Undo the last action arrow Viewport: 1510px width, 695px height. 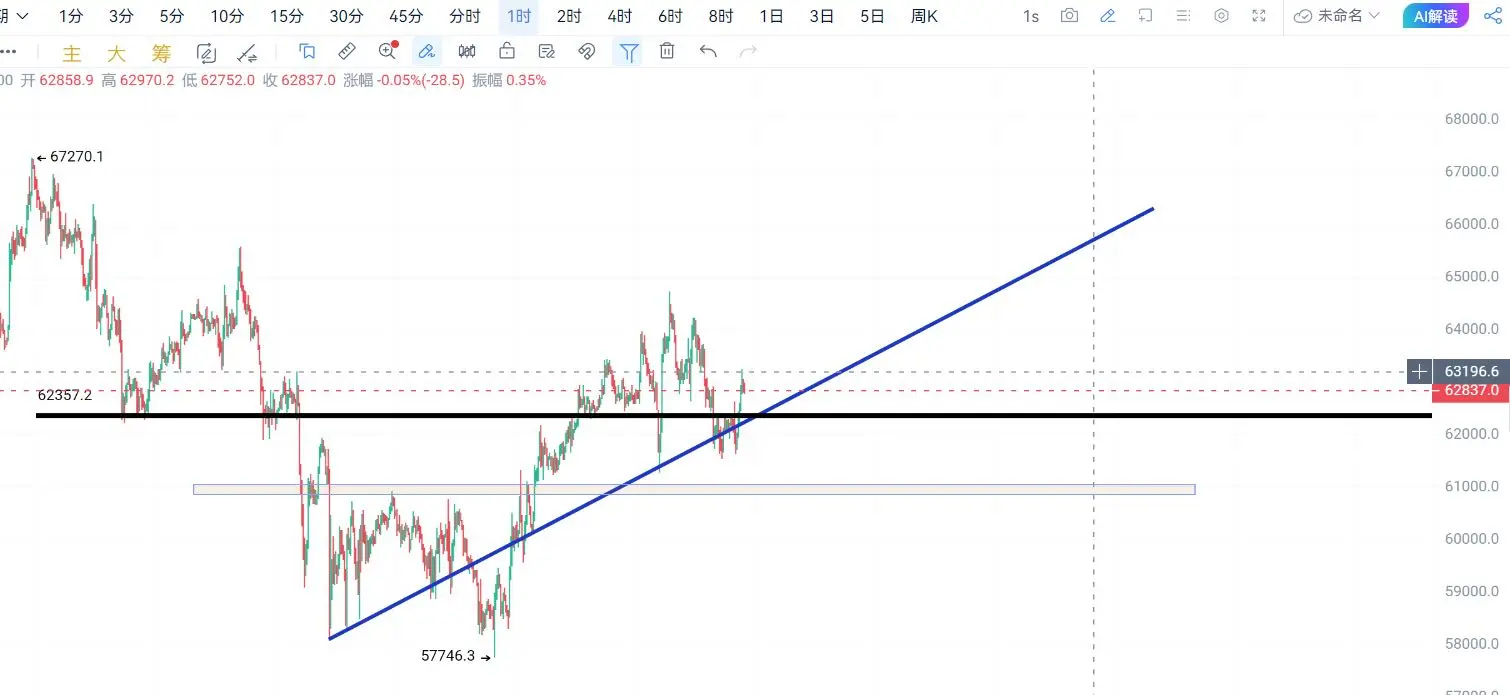coord(708,52)
